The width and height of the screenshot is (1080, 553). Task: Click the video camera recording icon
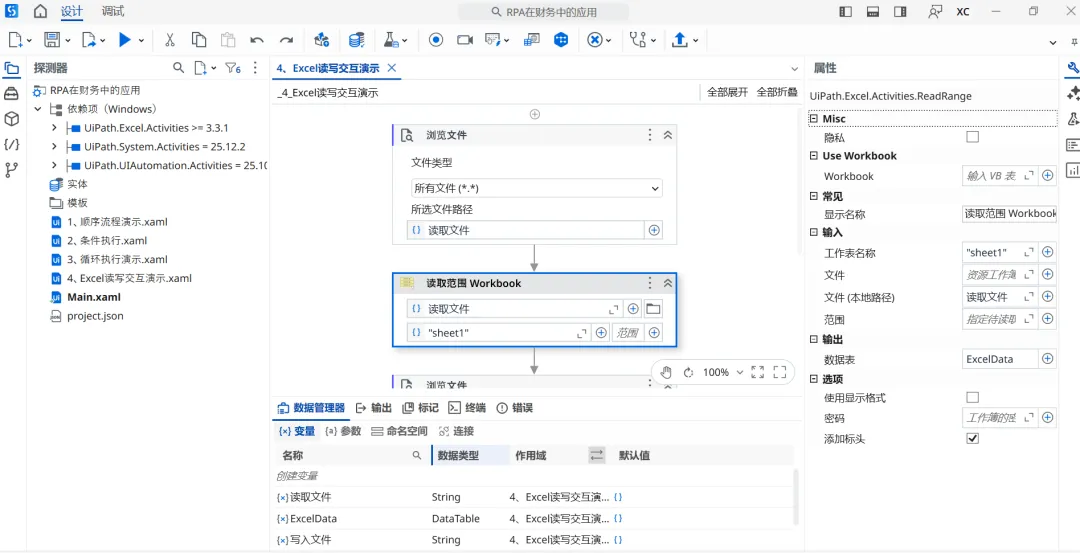tap(465, 40)
